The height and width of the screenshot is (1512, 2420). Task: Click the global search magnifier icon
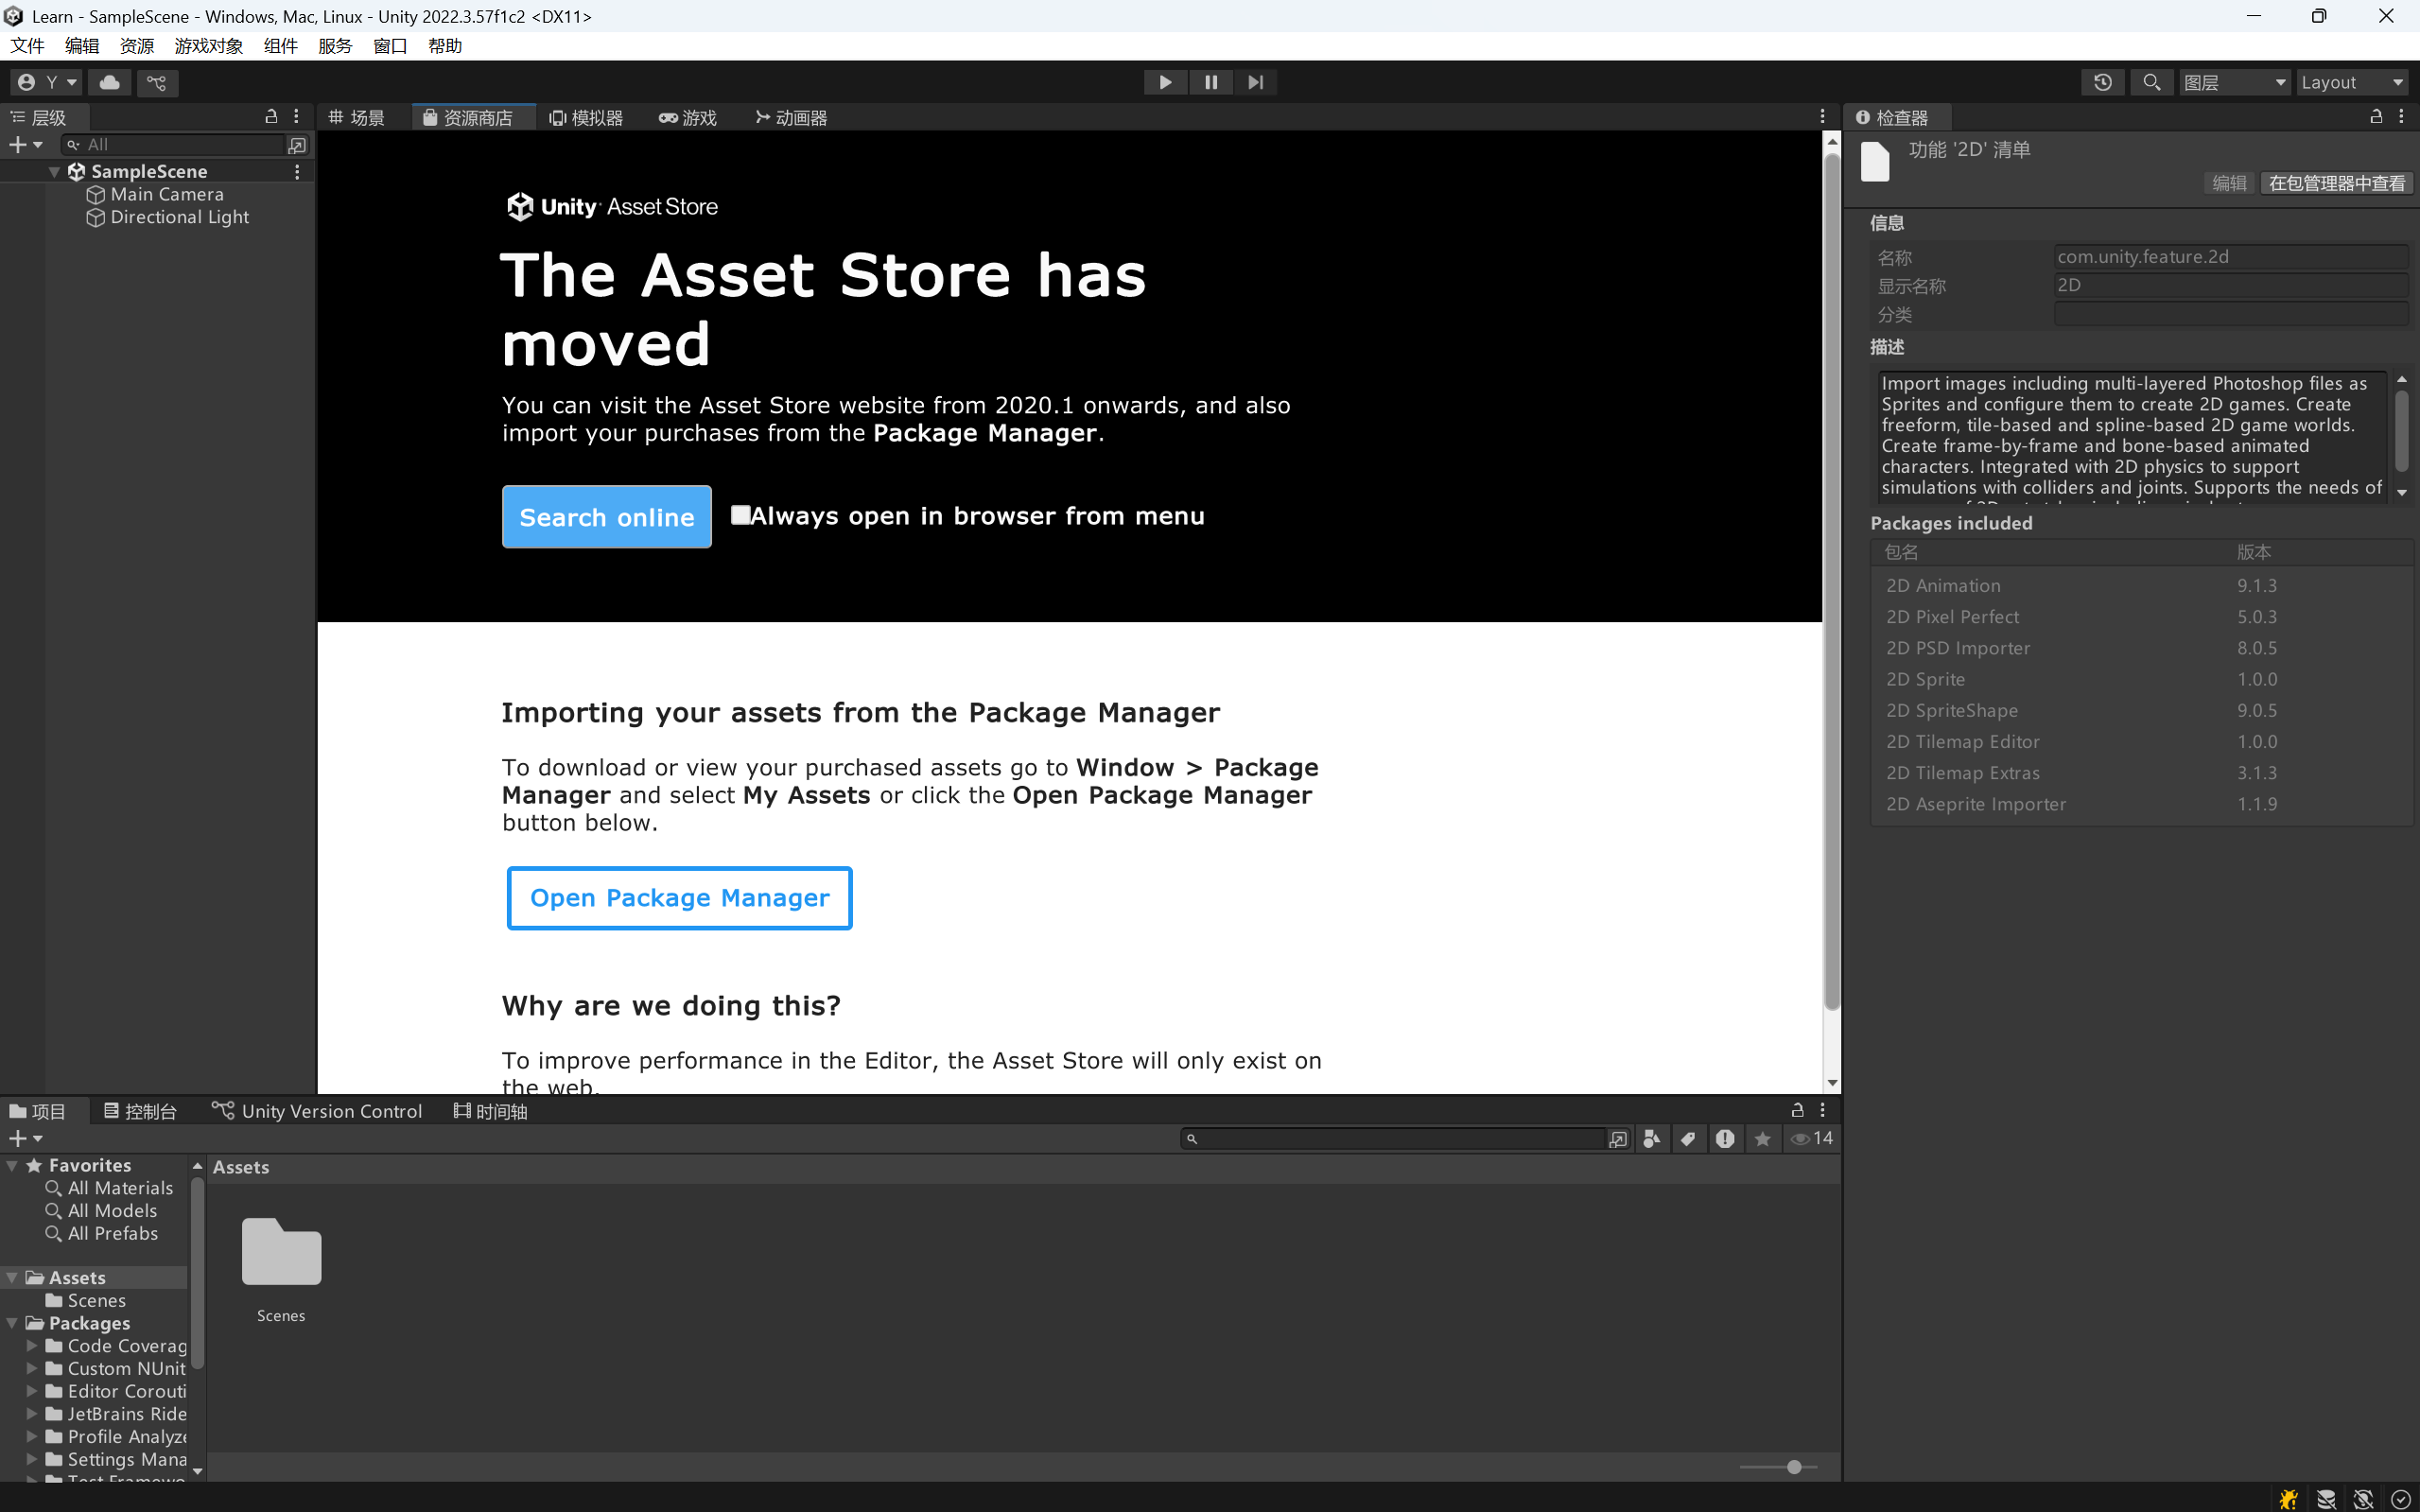pos(2151,82)
